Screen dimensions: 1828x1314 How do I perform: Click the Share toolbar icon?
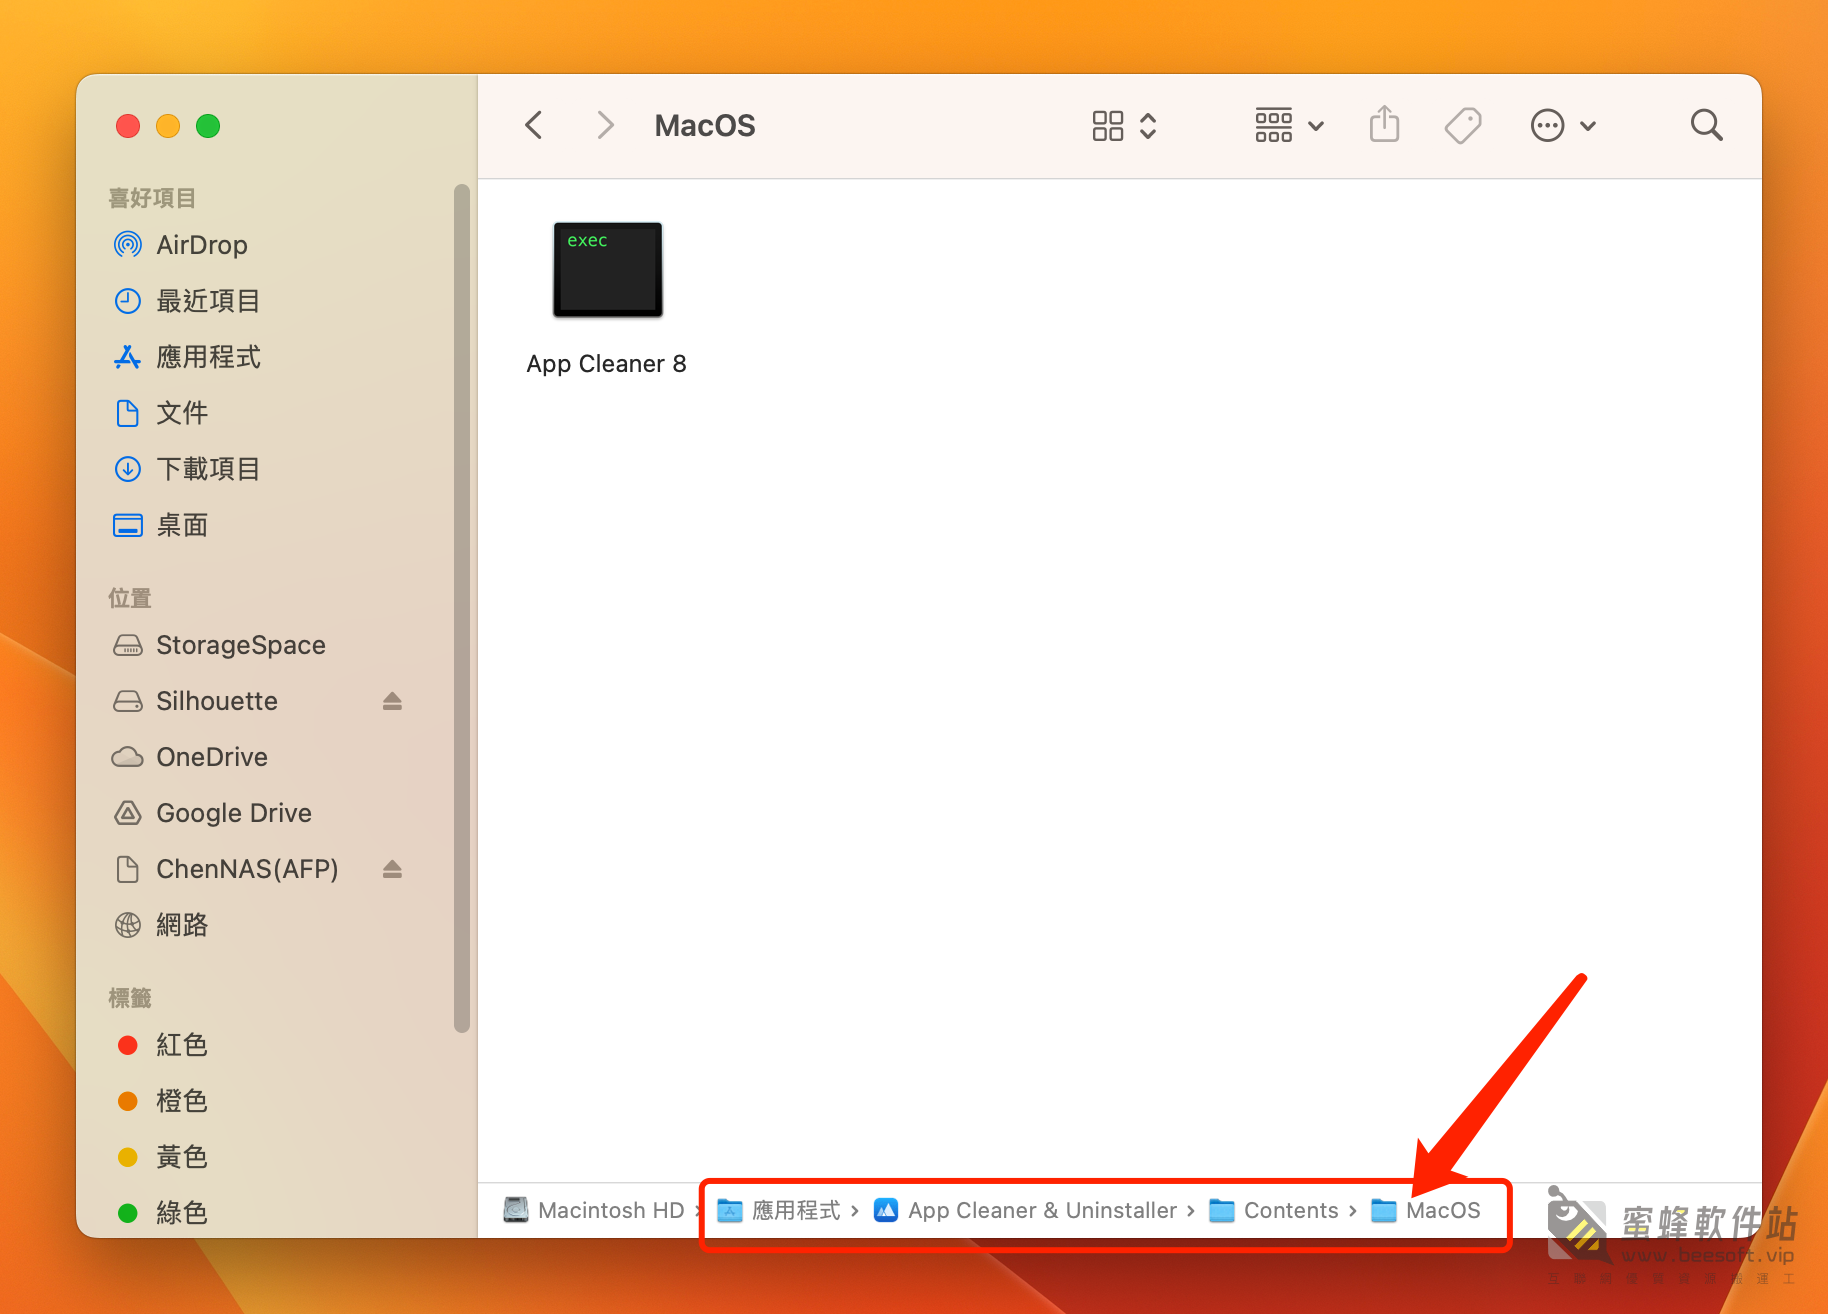coord(1385,125)
